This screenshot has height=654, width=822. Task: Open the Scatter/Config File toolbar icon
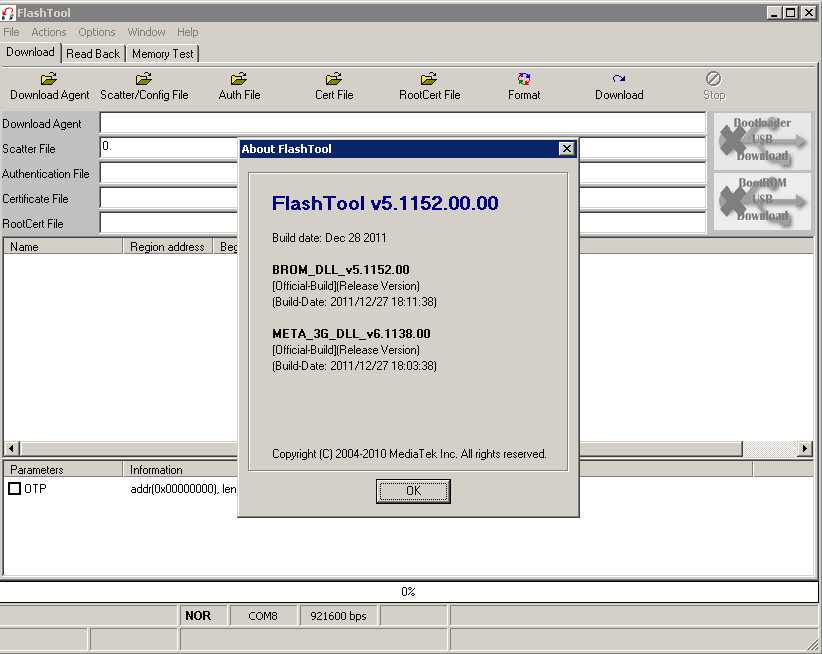click(144, 79)
